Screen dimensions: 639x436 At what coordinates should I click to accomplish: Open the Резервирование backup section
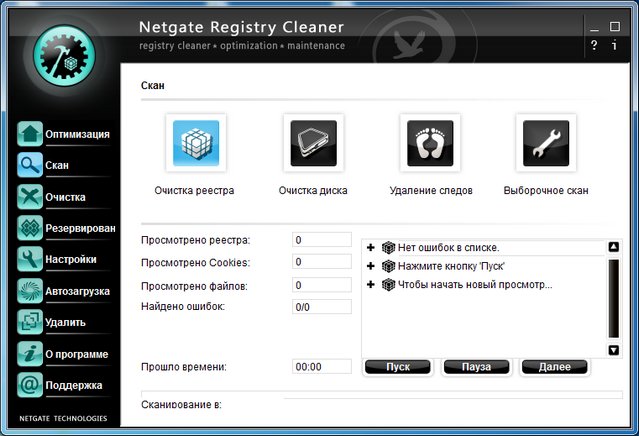80,229
